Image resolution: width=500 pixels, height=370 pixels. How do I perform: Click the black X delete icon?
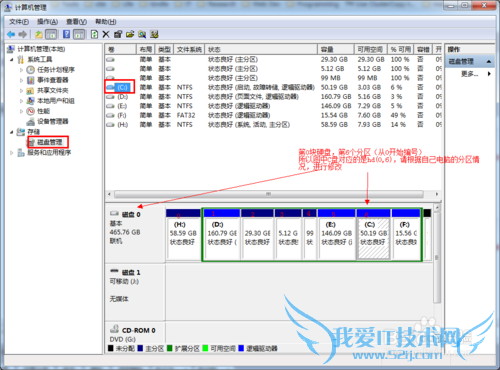pos(106,34)
